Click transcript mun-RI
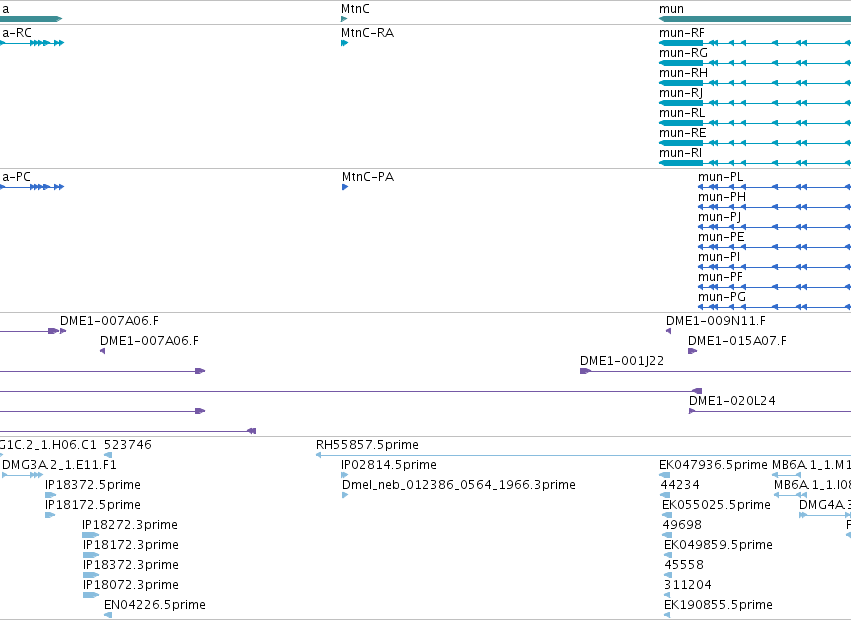851x620 pixels. 755,163
